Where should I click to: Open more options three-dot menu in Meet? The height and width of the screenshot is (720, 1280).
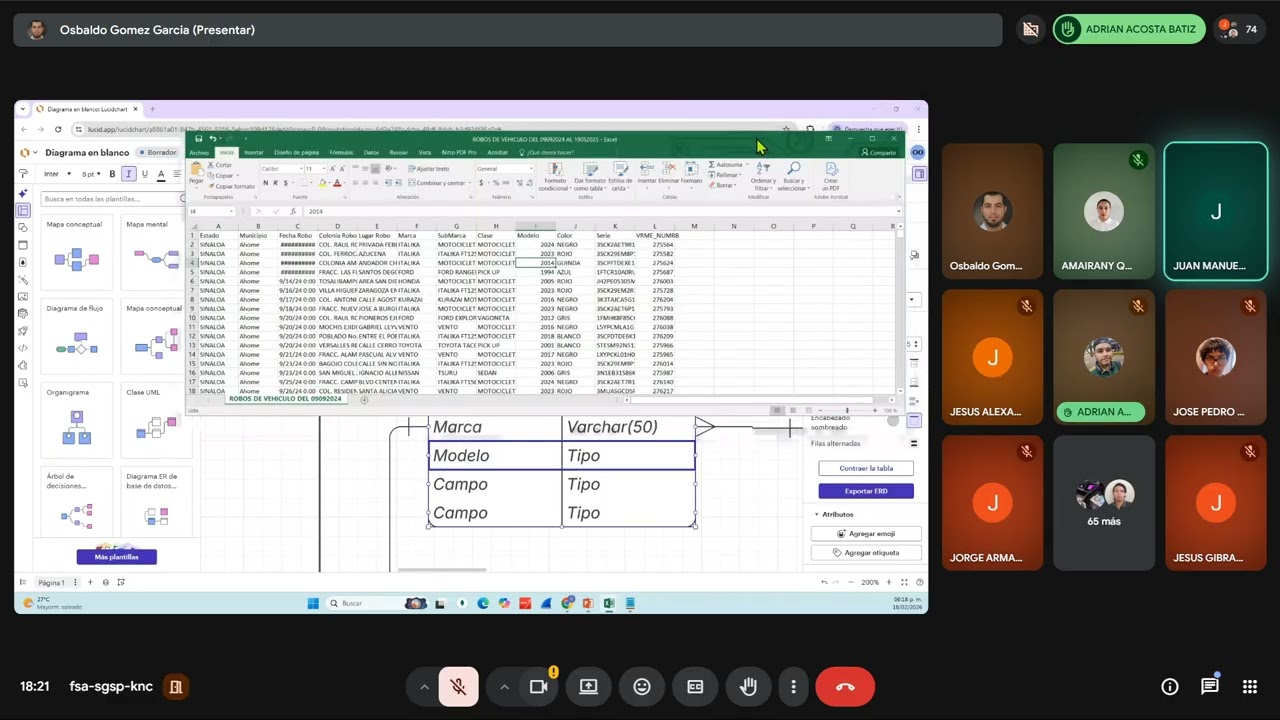coord(793,687)
